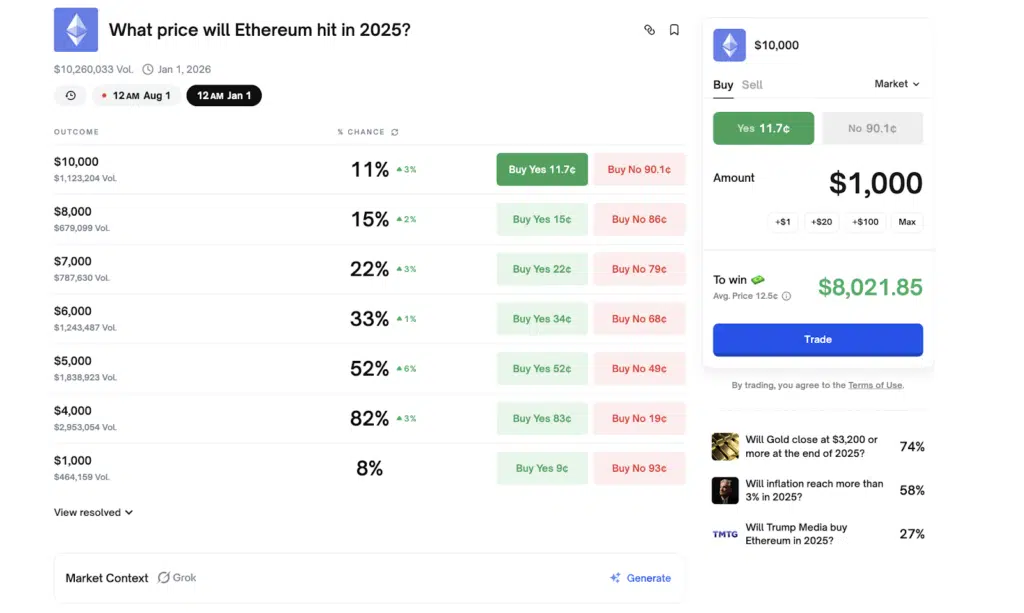Open the Terms of Use link
Screen dimensions: 1024x613
[875, 385]
